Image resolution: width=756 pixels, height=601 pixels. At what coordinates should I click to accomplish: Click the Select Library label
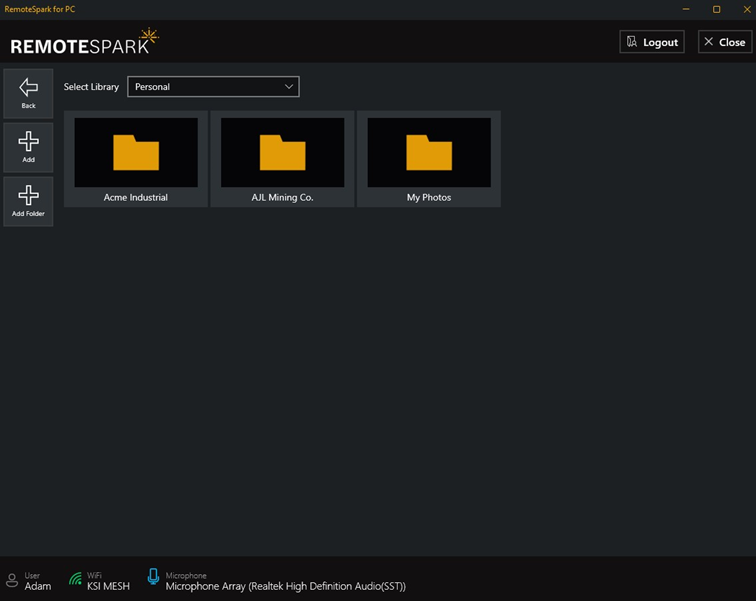[91, 87]
